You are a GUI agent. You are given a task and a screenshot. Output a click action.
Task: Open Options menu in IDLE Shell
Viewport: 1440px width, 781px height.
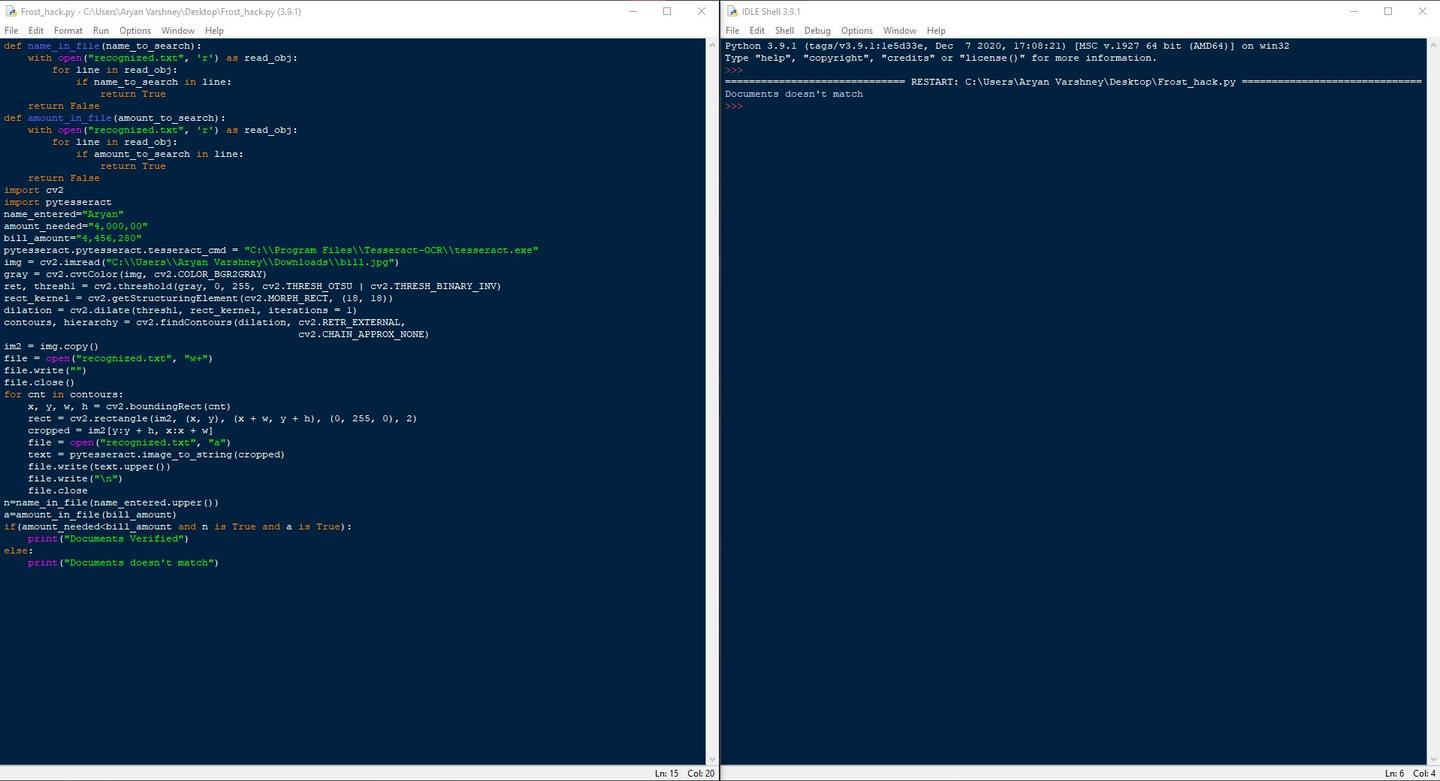[x=857, y=31]
